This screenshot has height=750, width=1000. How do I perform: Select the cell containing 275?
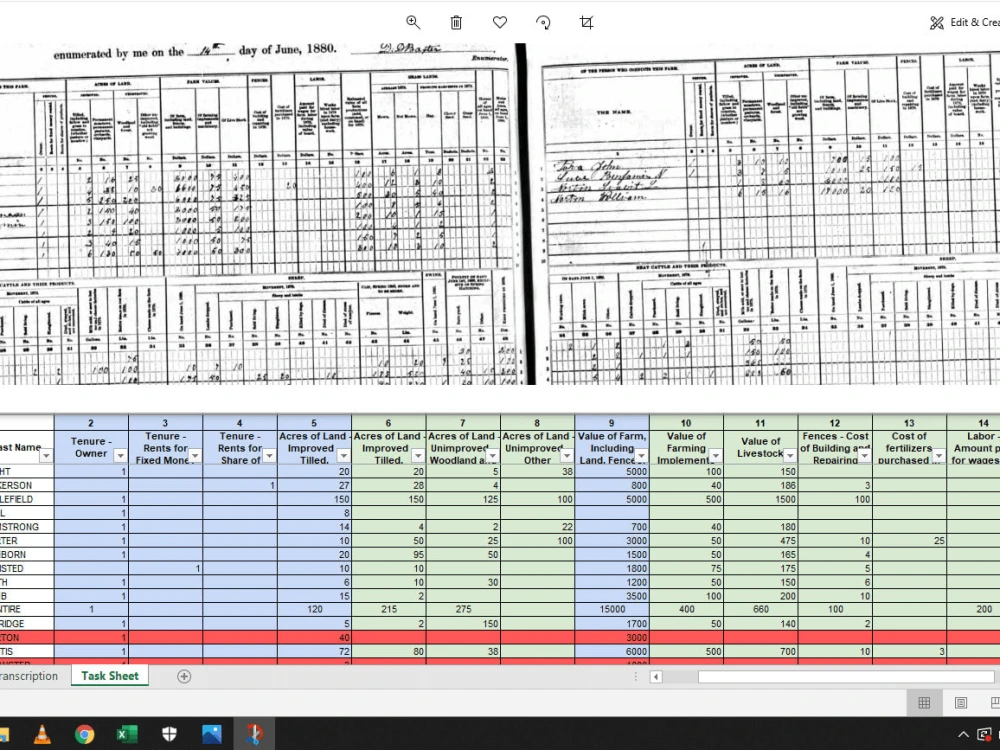click(463, 609)
